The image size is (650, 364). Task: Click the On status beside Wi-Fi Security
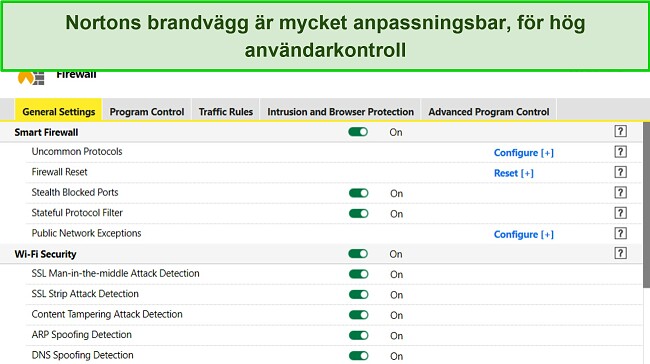396,254
